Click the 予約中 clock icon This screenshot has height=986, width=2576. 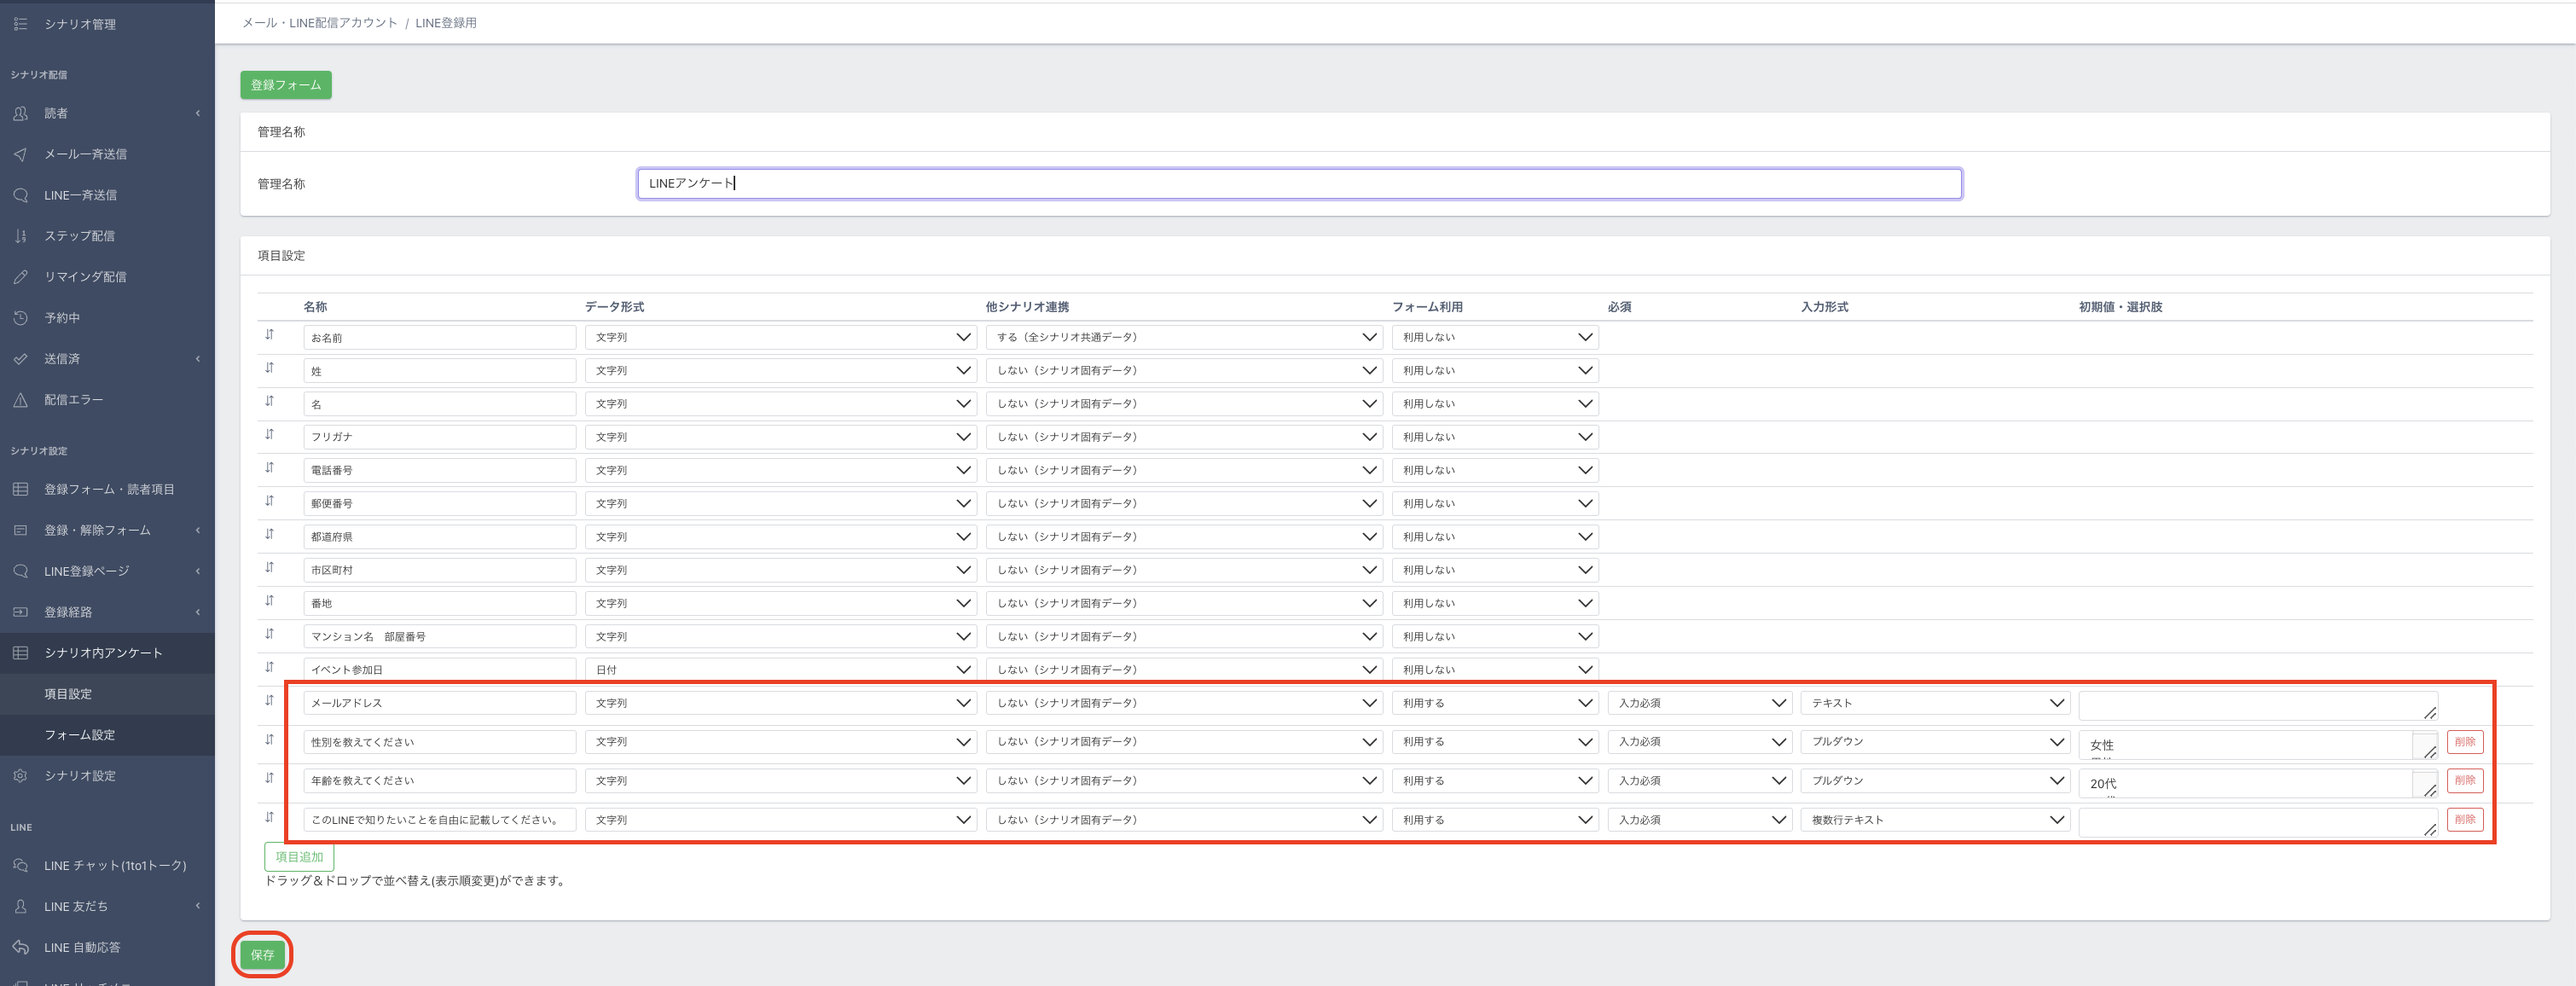pyautogui.click(x=20, y=318)
